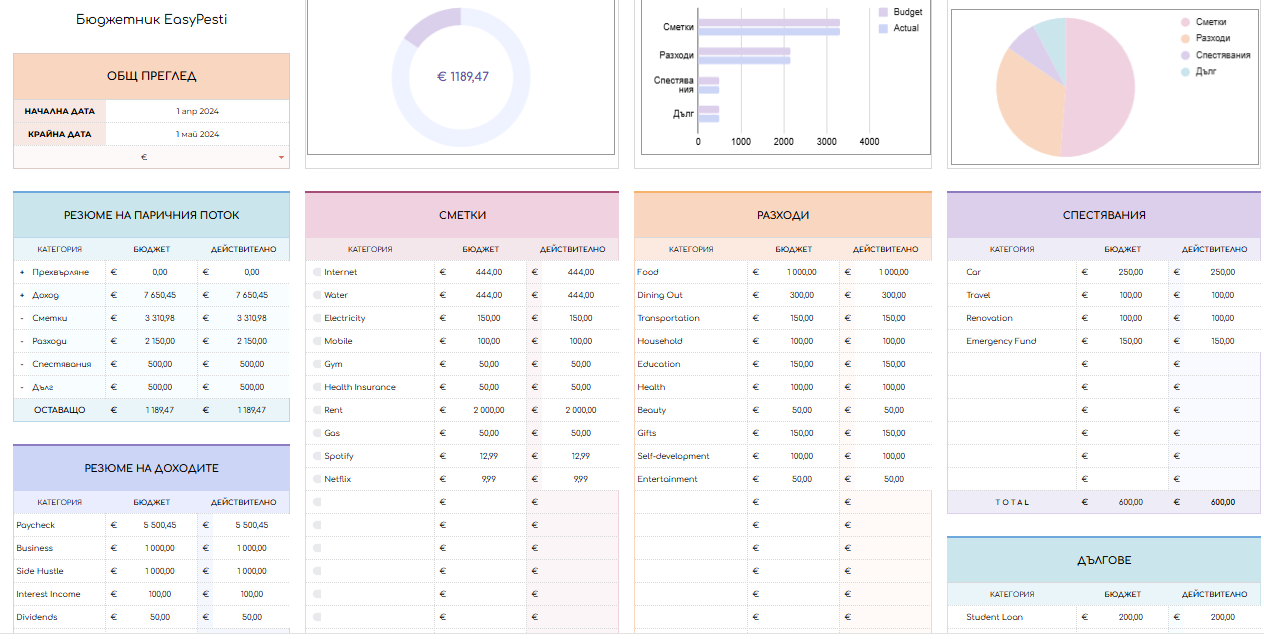1264x639 pixels.
Task: Edit the Paycheck budget amount cell
Action: click(x=160, y=525)
